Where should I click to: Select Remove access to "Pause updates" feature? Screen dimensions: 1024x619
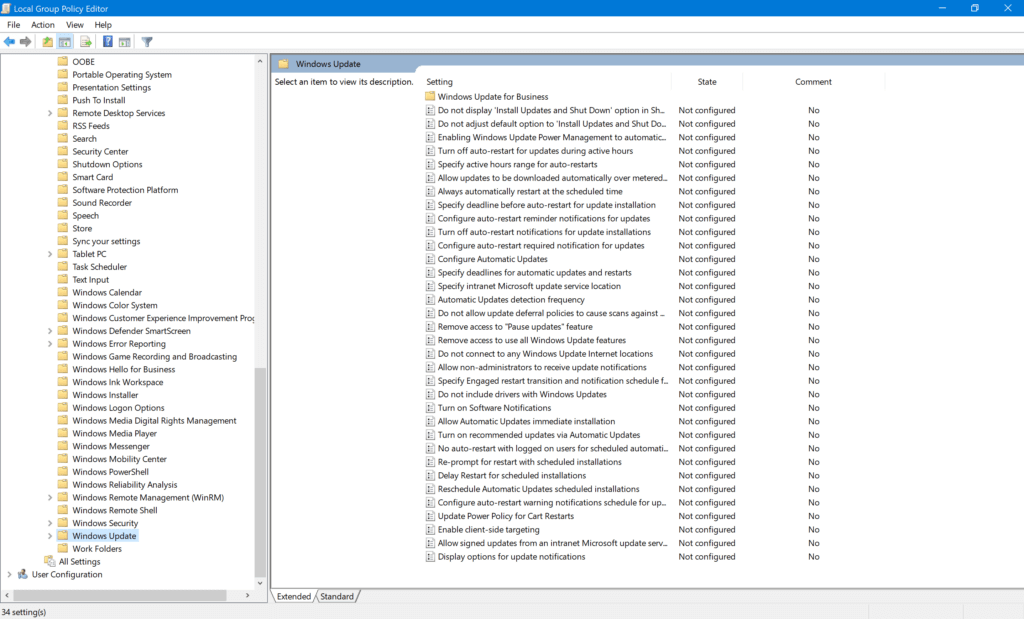pyautogui.click(x=515, y=326)
